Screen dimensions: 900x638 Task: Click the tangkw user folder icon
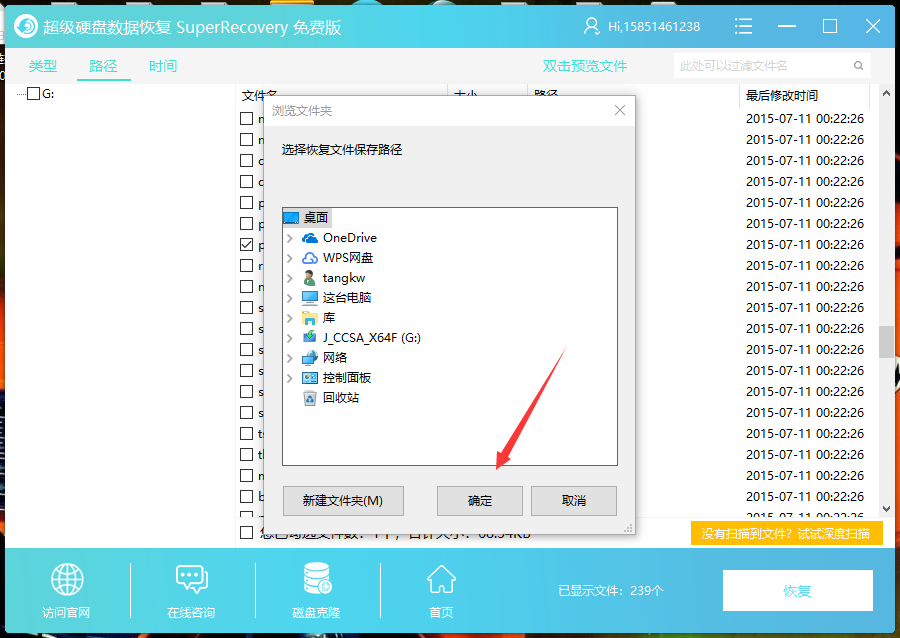click(310, 278)
